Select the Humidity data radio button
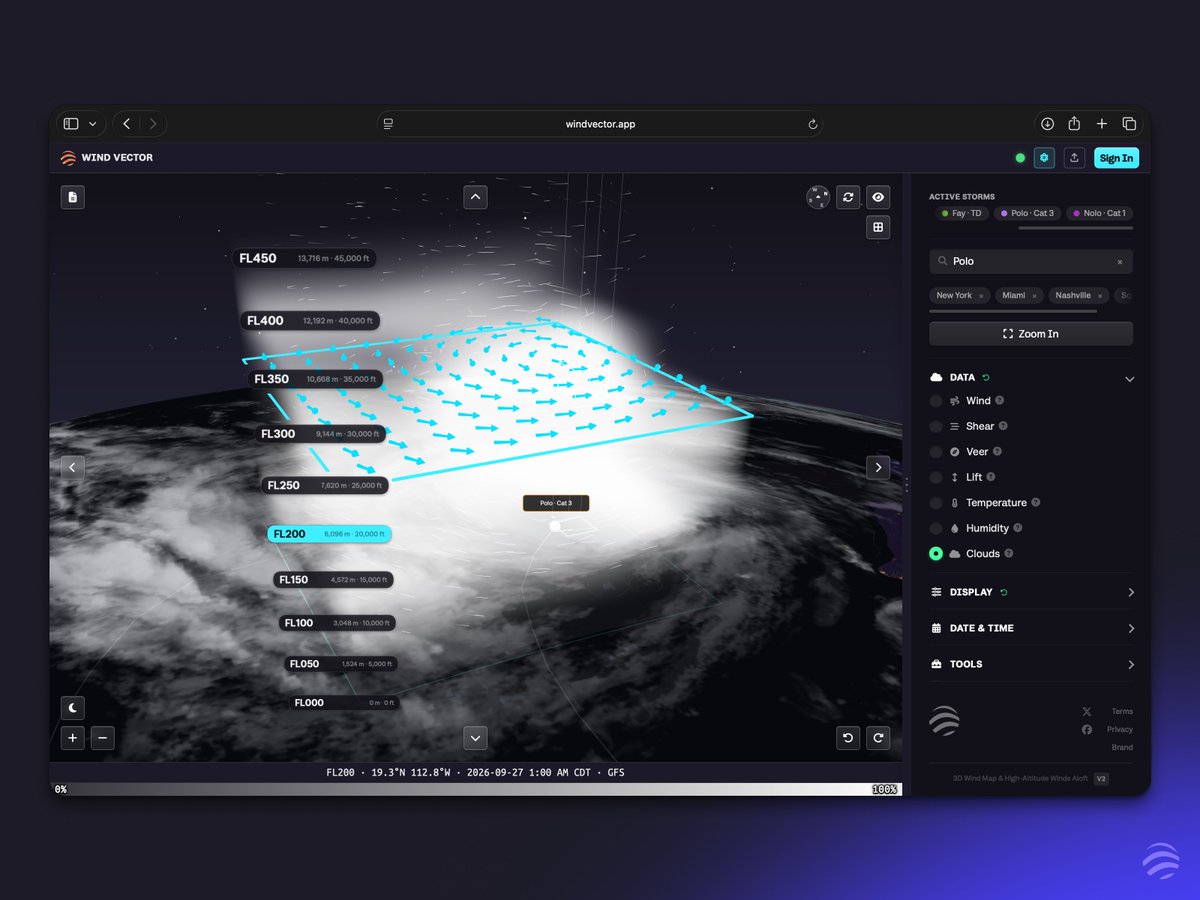 936,528
